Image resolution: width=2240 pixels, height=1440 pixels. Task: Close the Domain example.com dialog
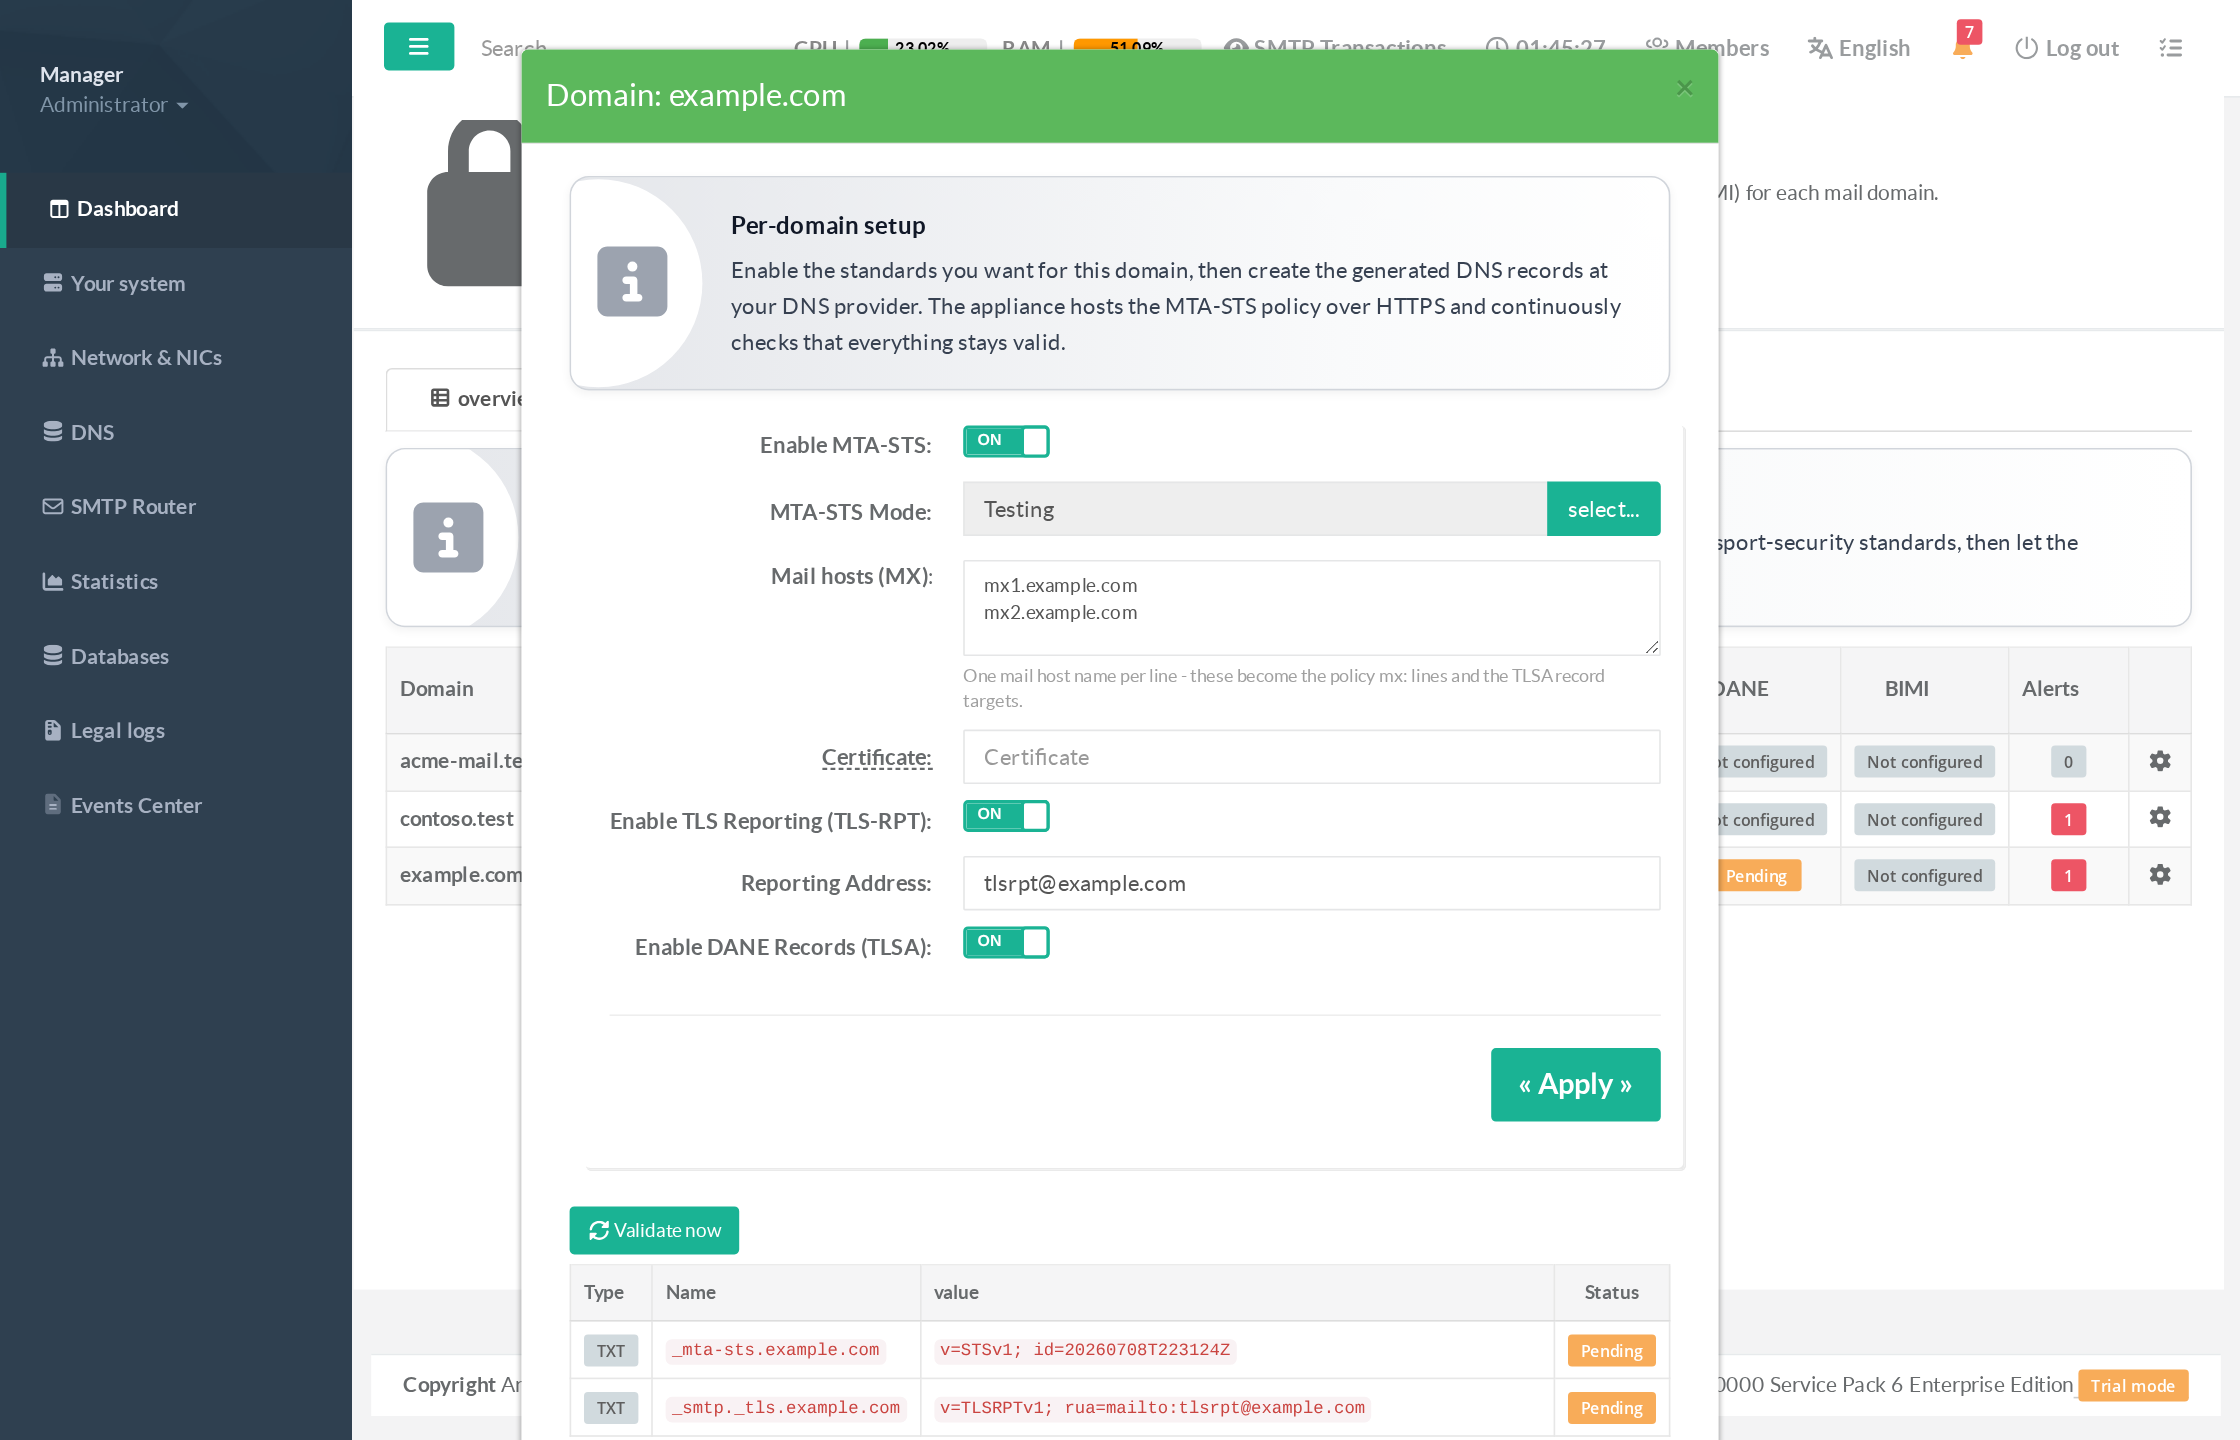(x=1685, y=88)
